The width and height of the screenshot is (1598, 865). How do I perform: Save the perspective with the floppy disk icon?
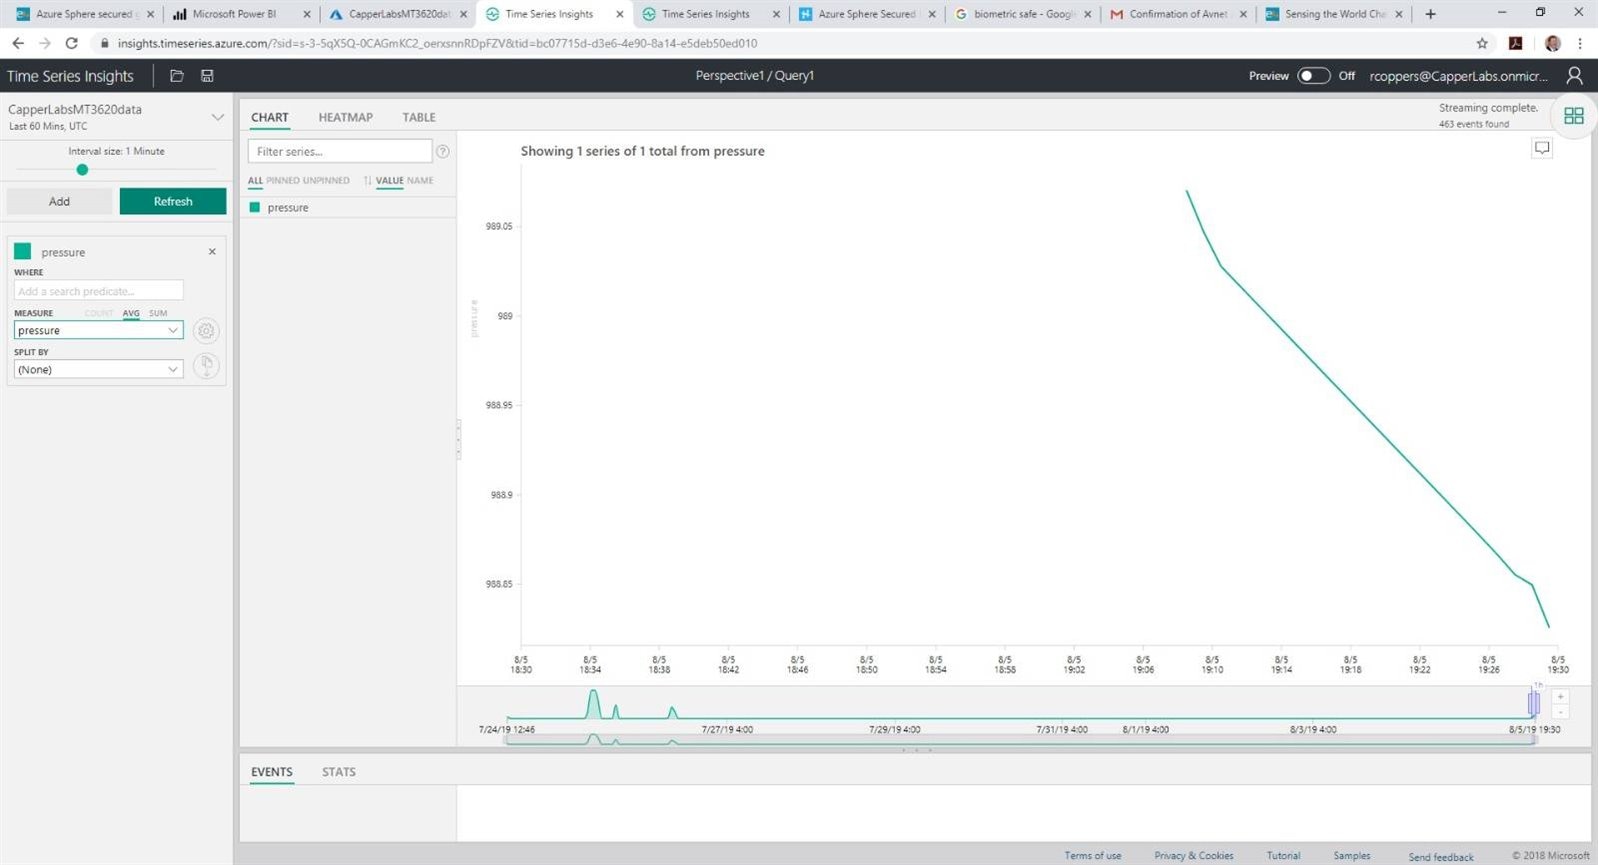tap(207, 76)
